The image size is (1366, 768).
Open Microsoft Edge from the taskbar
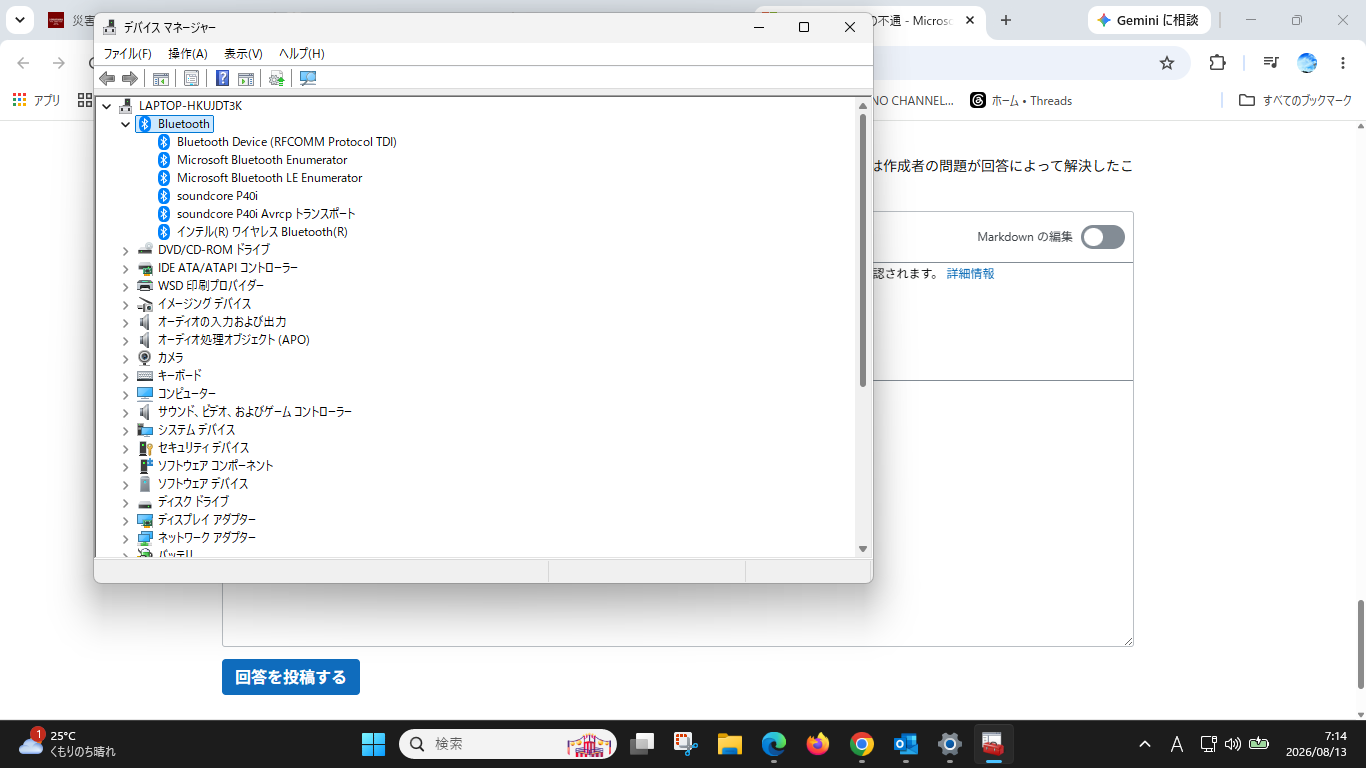pyautogui.click(x=774, y=744)
